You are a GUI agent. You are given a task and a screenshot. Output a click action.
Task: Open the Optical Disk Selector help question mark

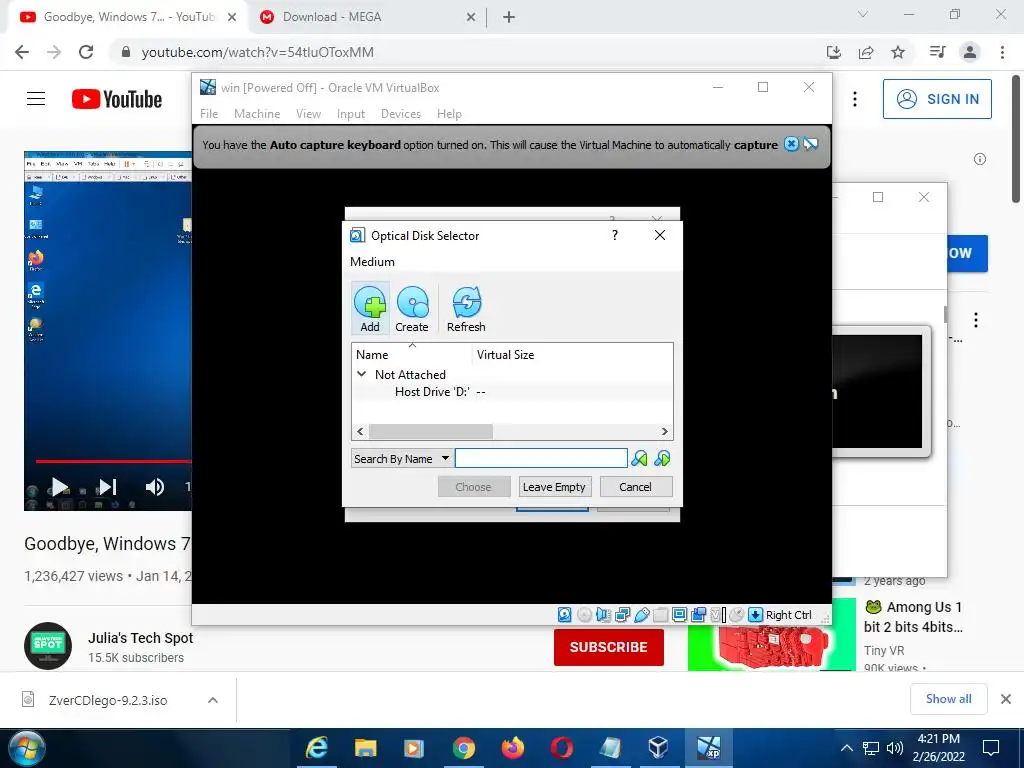pos(615,235)
